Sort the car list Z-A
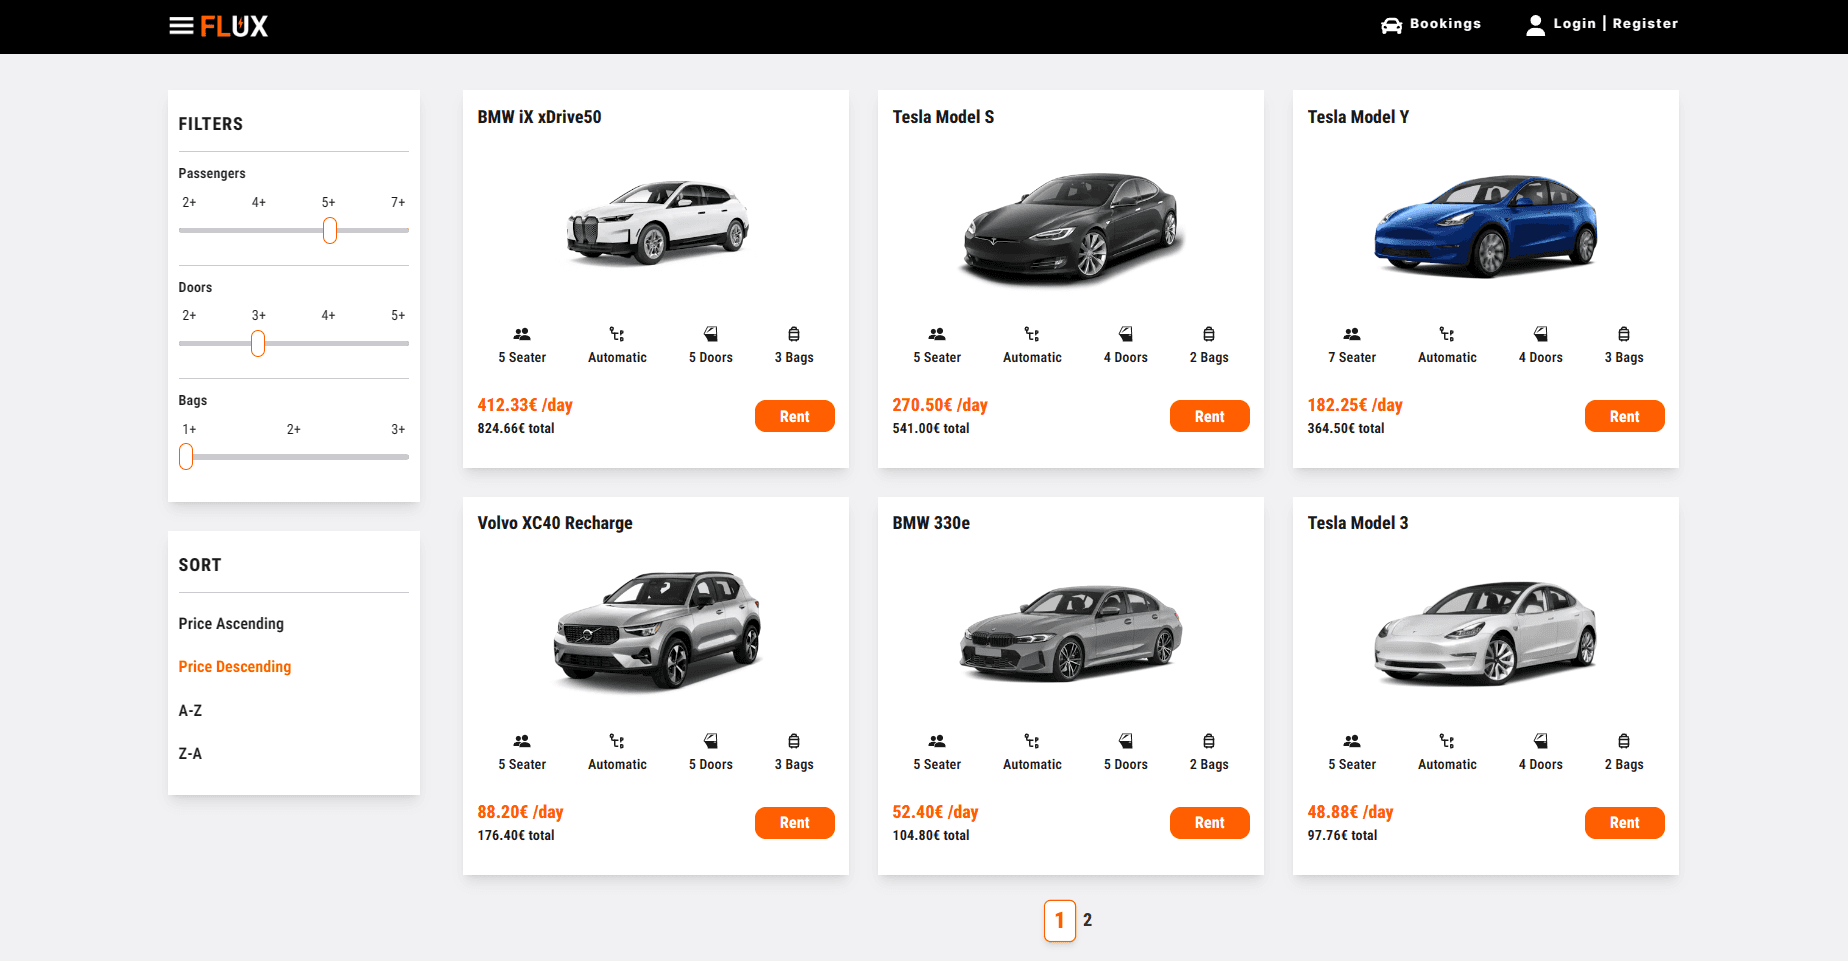 coord(190,754)
